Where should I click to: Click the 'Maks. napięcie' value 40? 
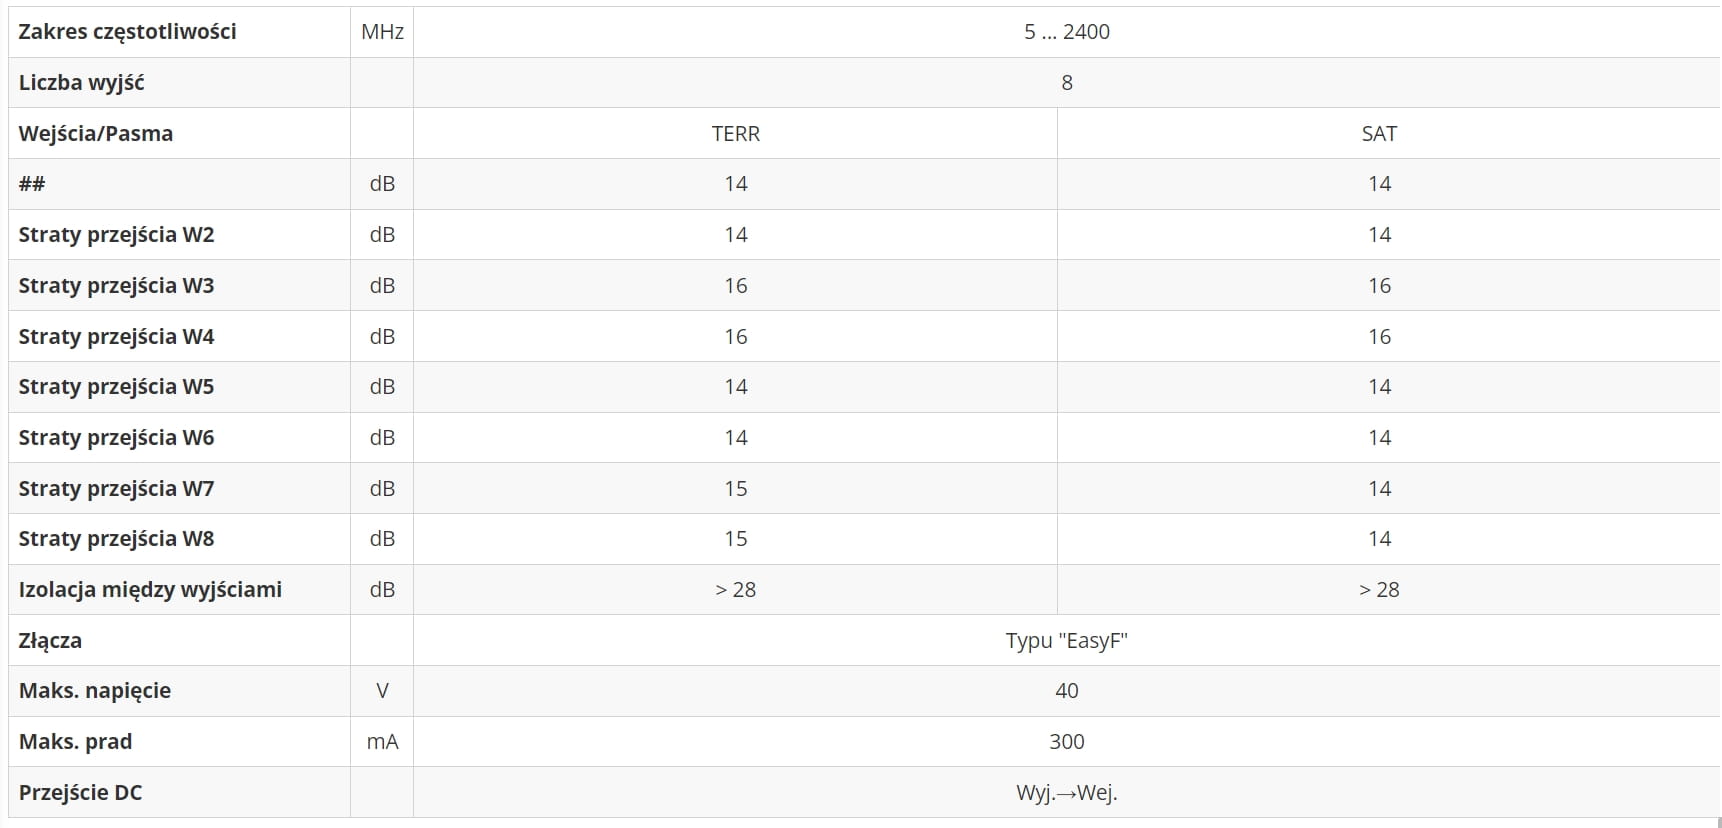coord(1066,691)
